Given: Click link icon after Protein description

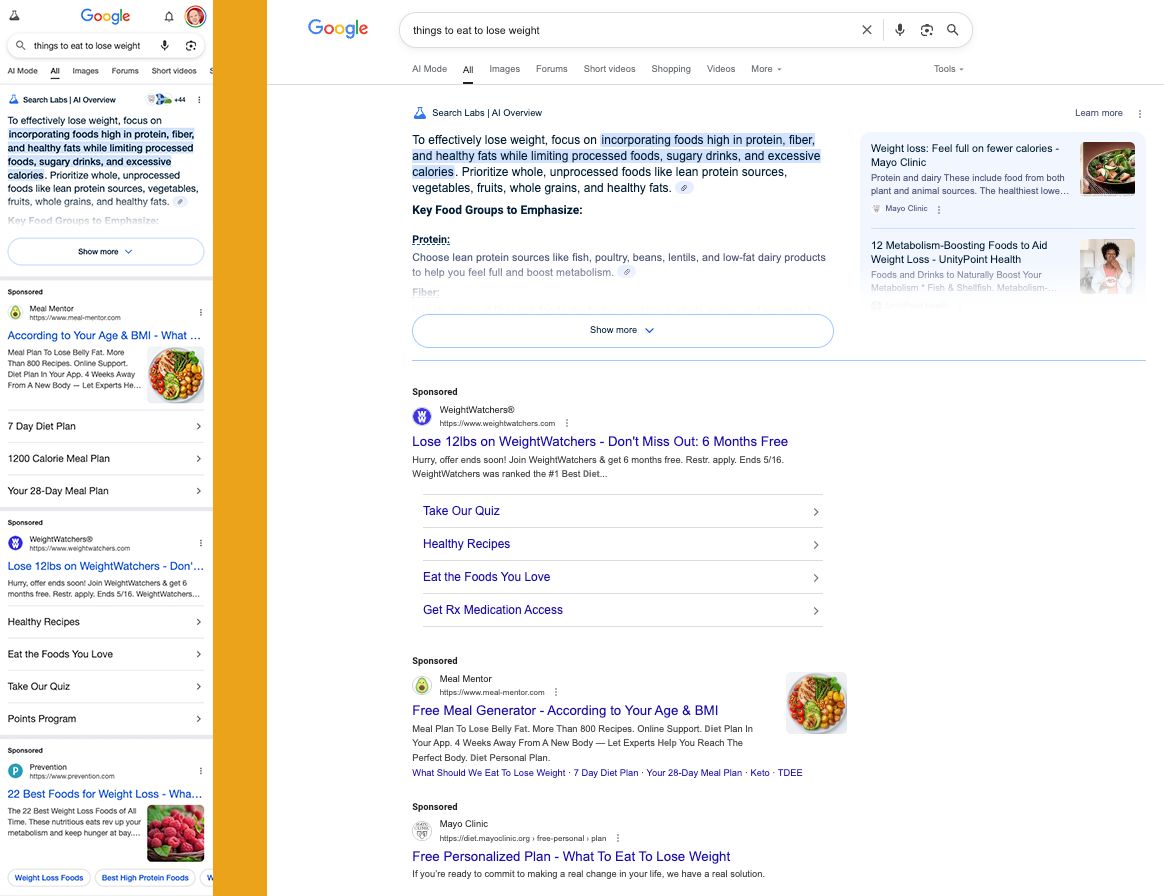Looking at the screenshot, I should 627,272.
